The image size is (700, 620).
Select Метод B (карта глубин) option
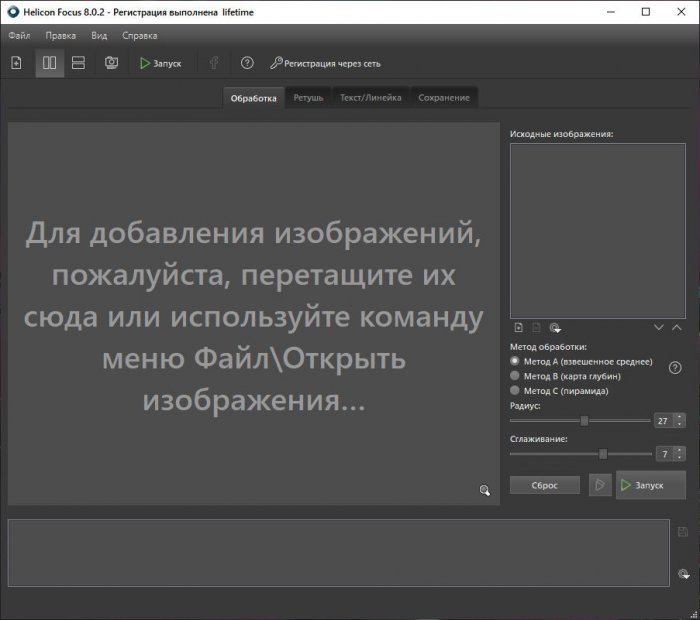[x=516, y=376]
